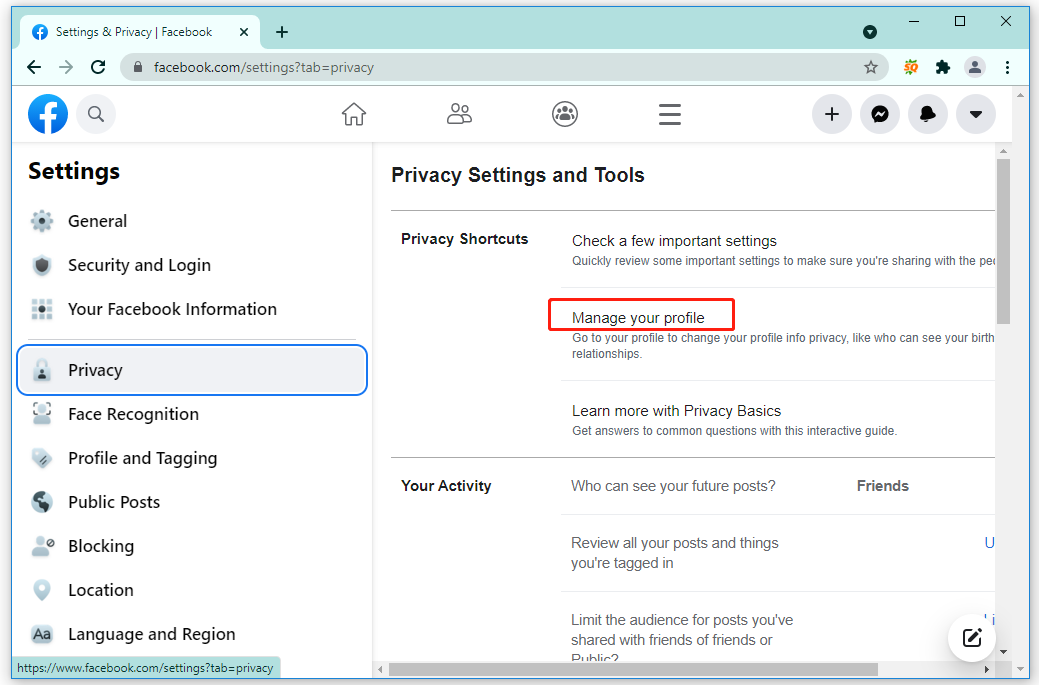Click 'Check a few important settings'

(x=674, y=241)
